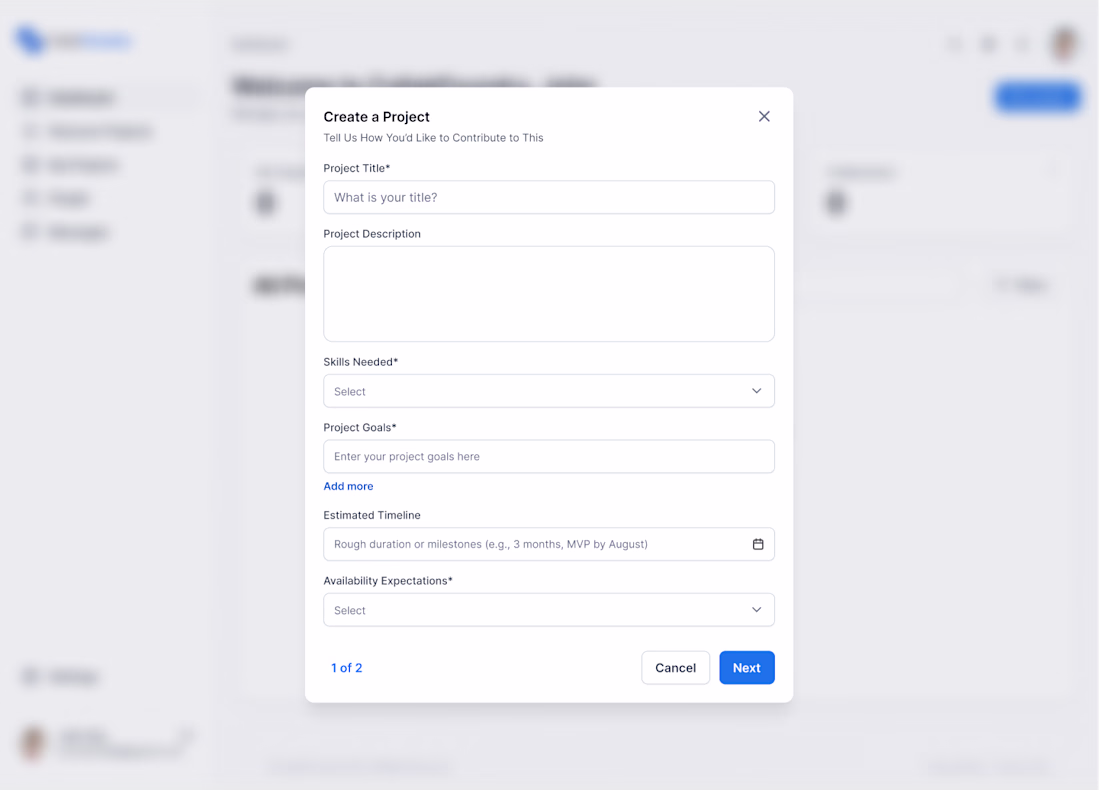Image resolution: width=1100 pixels, height=790 pixels.
Task: Open the user avatar in top-right header
Action: [x=1064, y=44]
